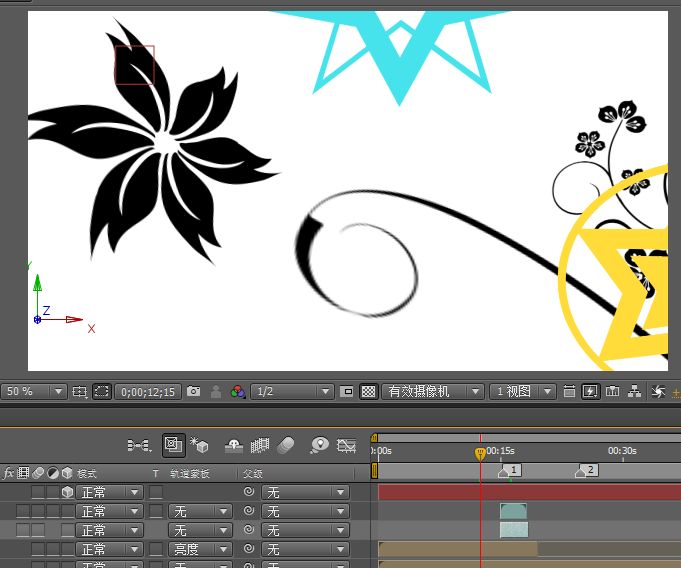Open the grid and guide options icon
This screenshot has width=681, height=568.
click(x=79, y=392)
